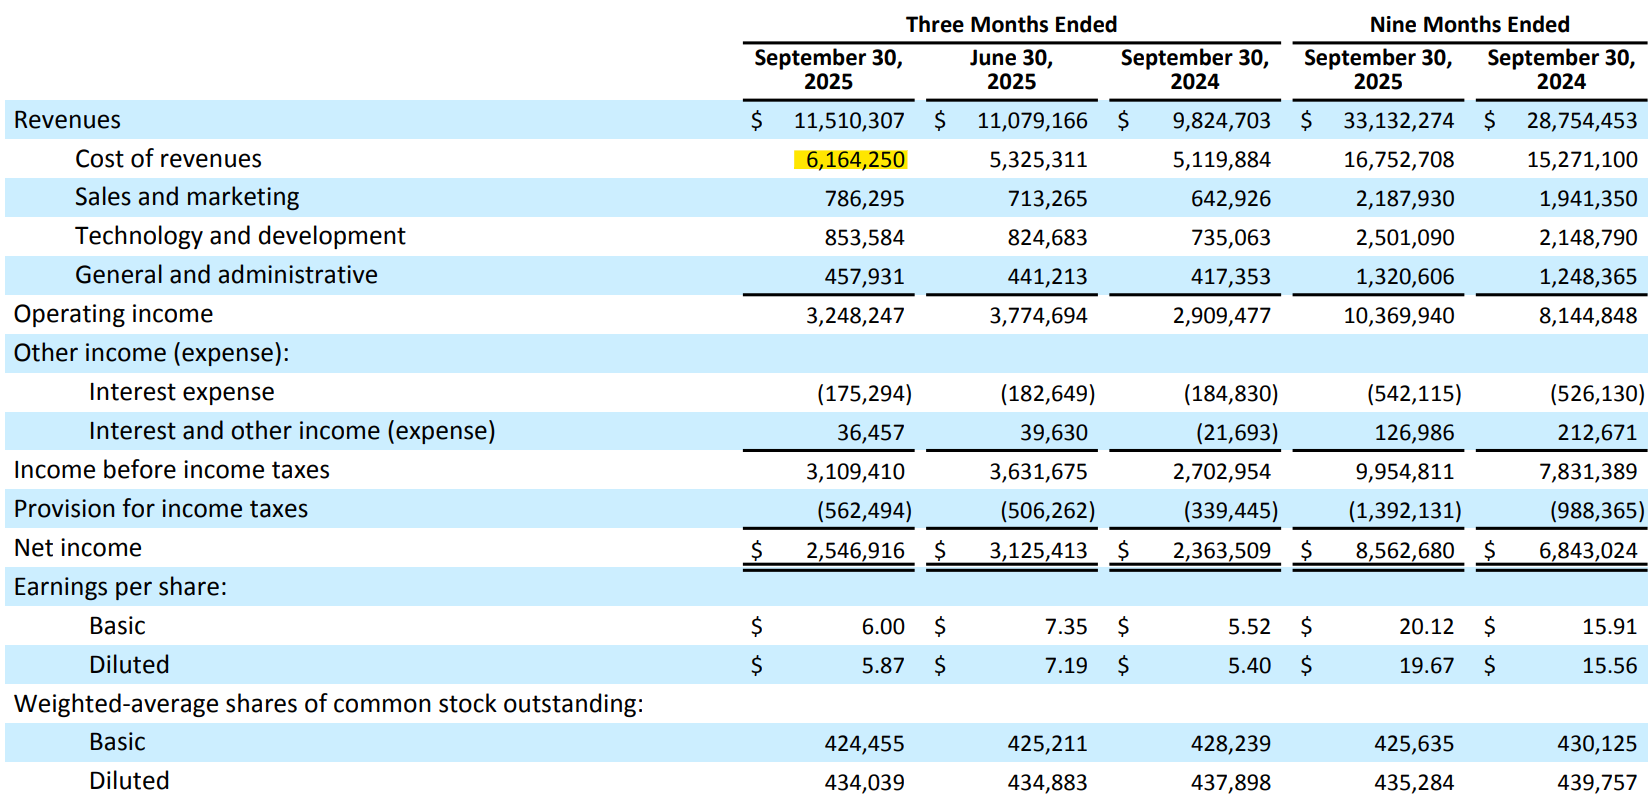Click Provision for income taxes label
The image size is (1651, 801).
160,509
